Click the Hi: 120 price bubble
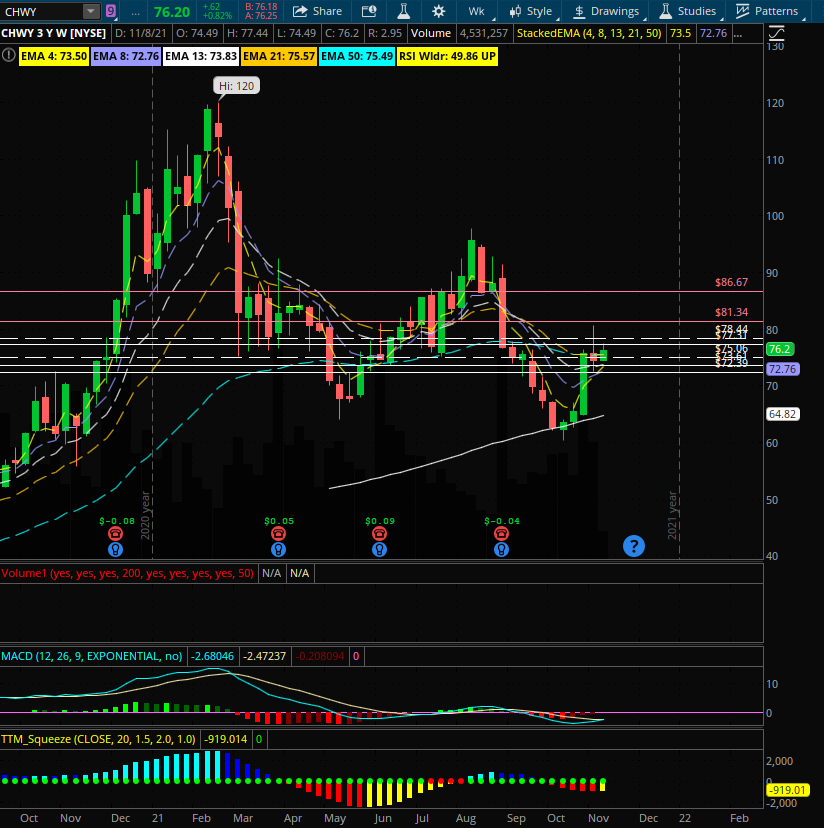The image size is (824, 828). point(237,86)
